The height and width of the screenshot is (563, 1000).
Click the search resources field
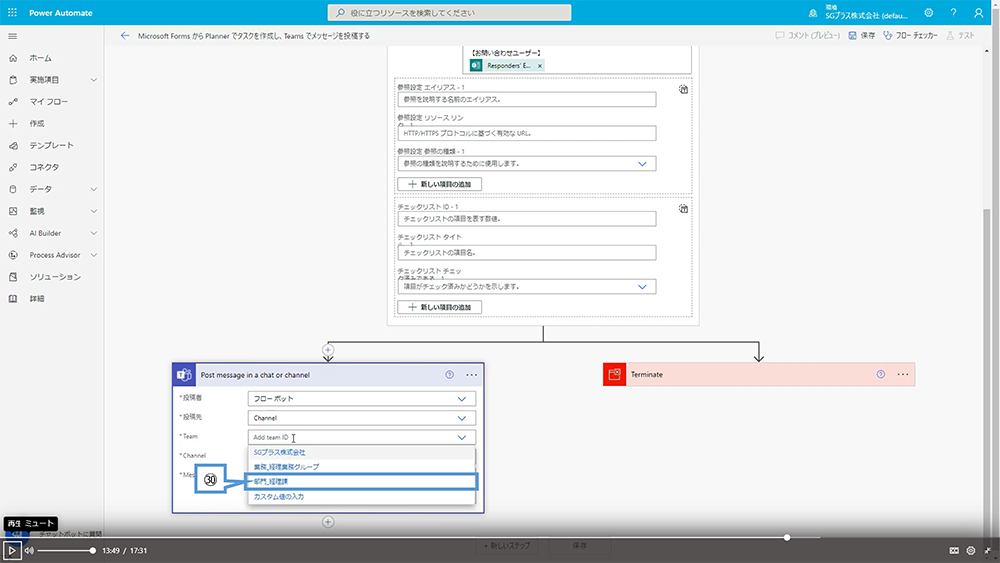(450, 13)
